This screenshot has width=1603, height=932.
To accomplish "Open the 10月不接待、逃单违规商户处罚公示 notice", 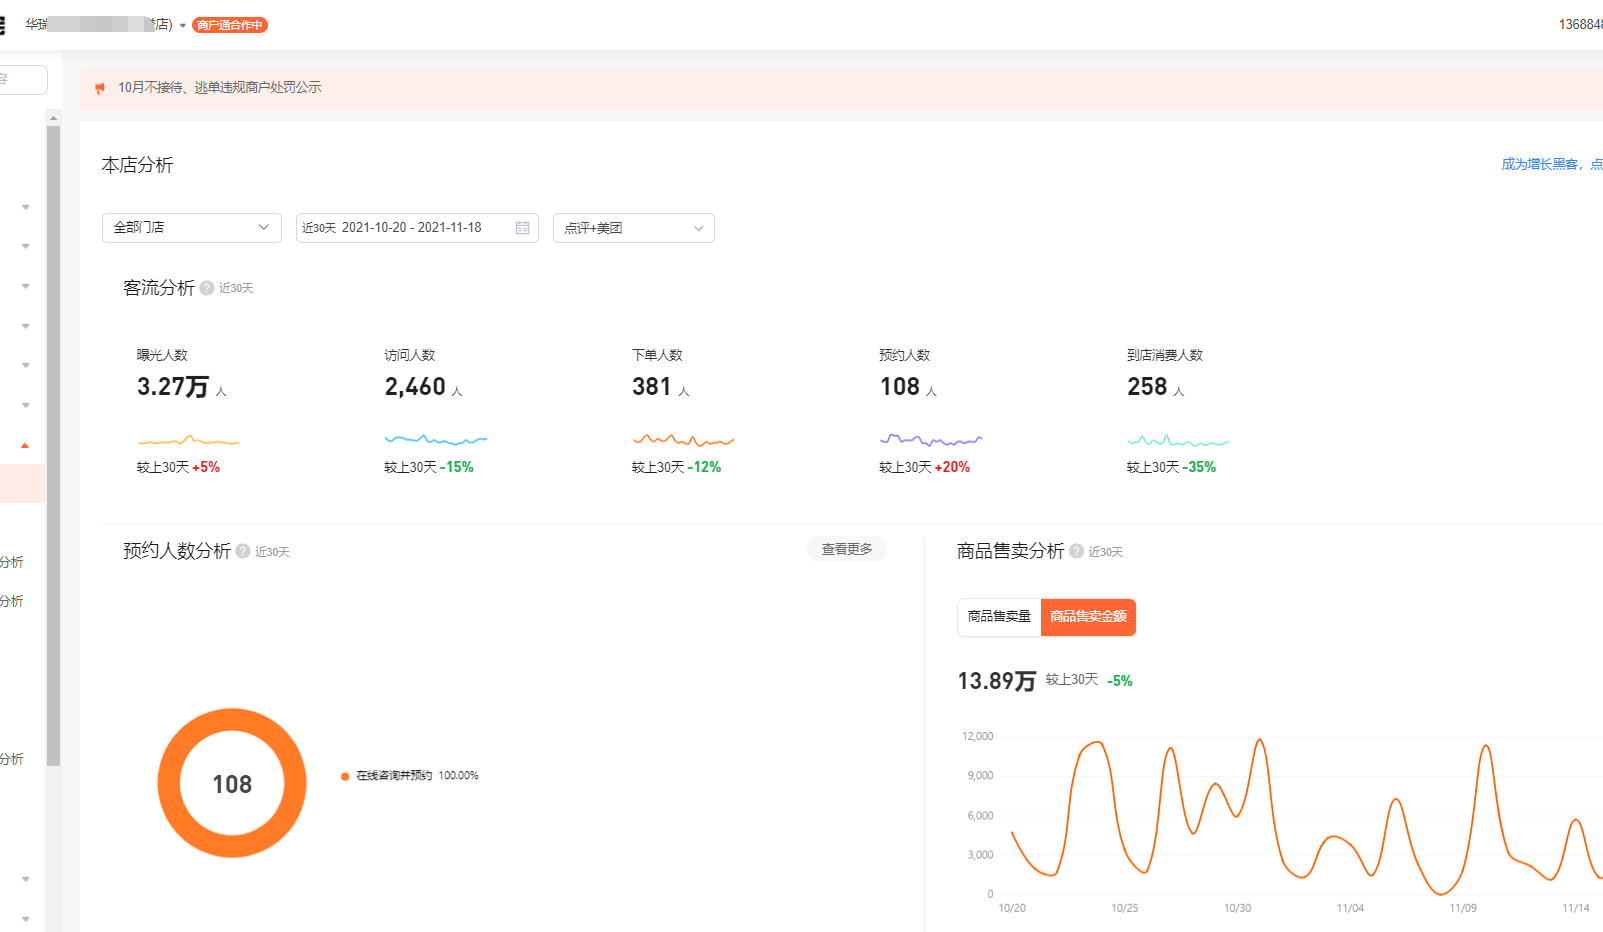I will (x=220, y=88).
